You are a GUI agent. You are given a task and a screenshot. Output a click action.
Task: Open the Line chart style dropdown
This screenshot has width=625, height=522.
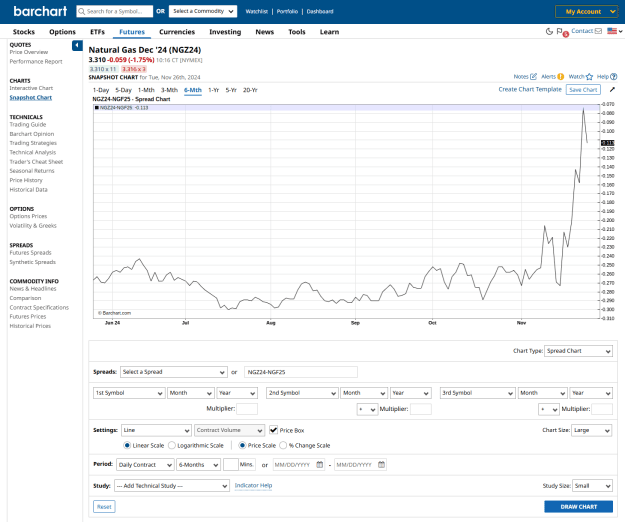(156, 430)
